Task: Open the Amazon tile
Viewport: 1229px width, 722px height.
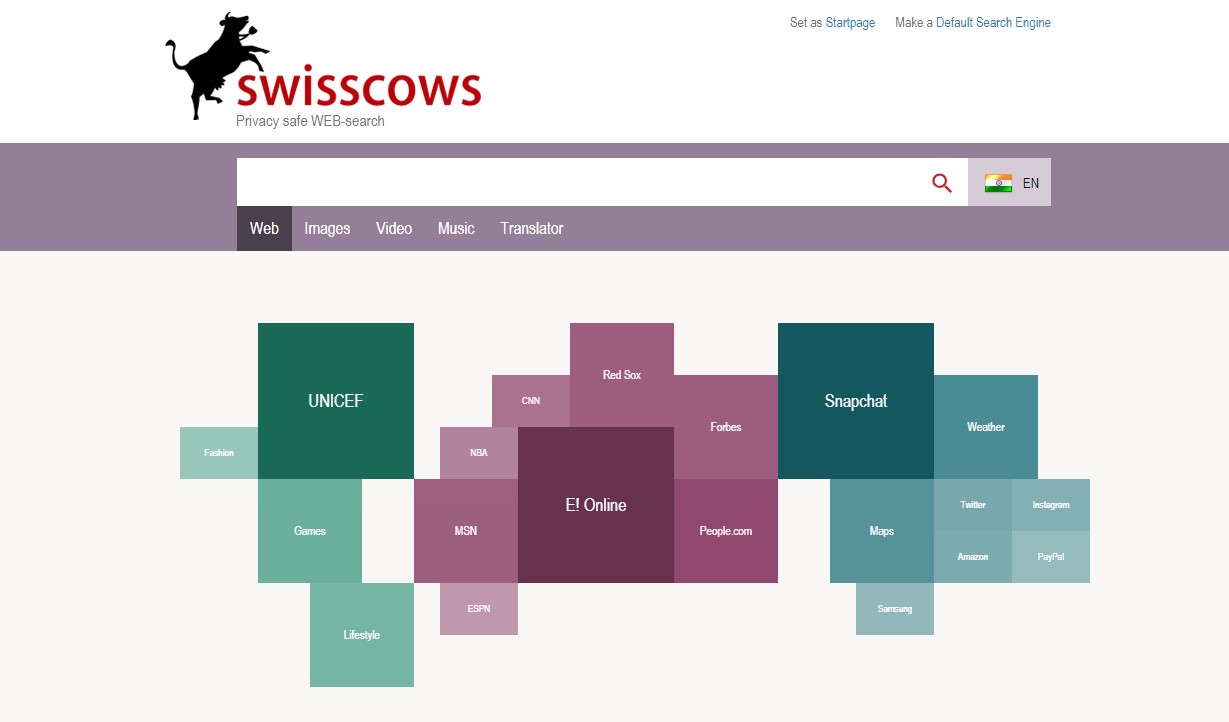Action: [x=973, y=557]
